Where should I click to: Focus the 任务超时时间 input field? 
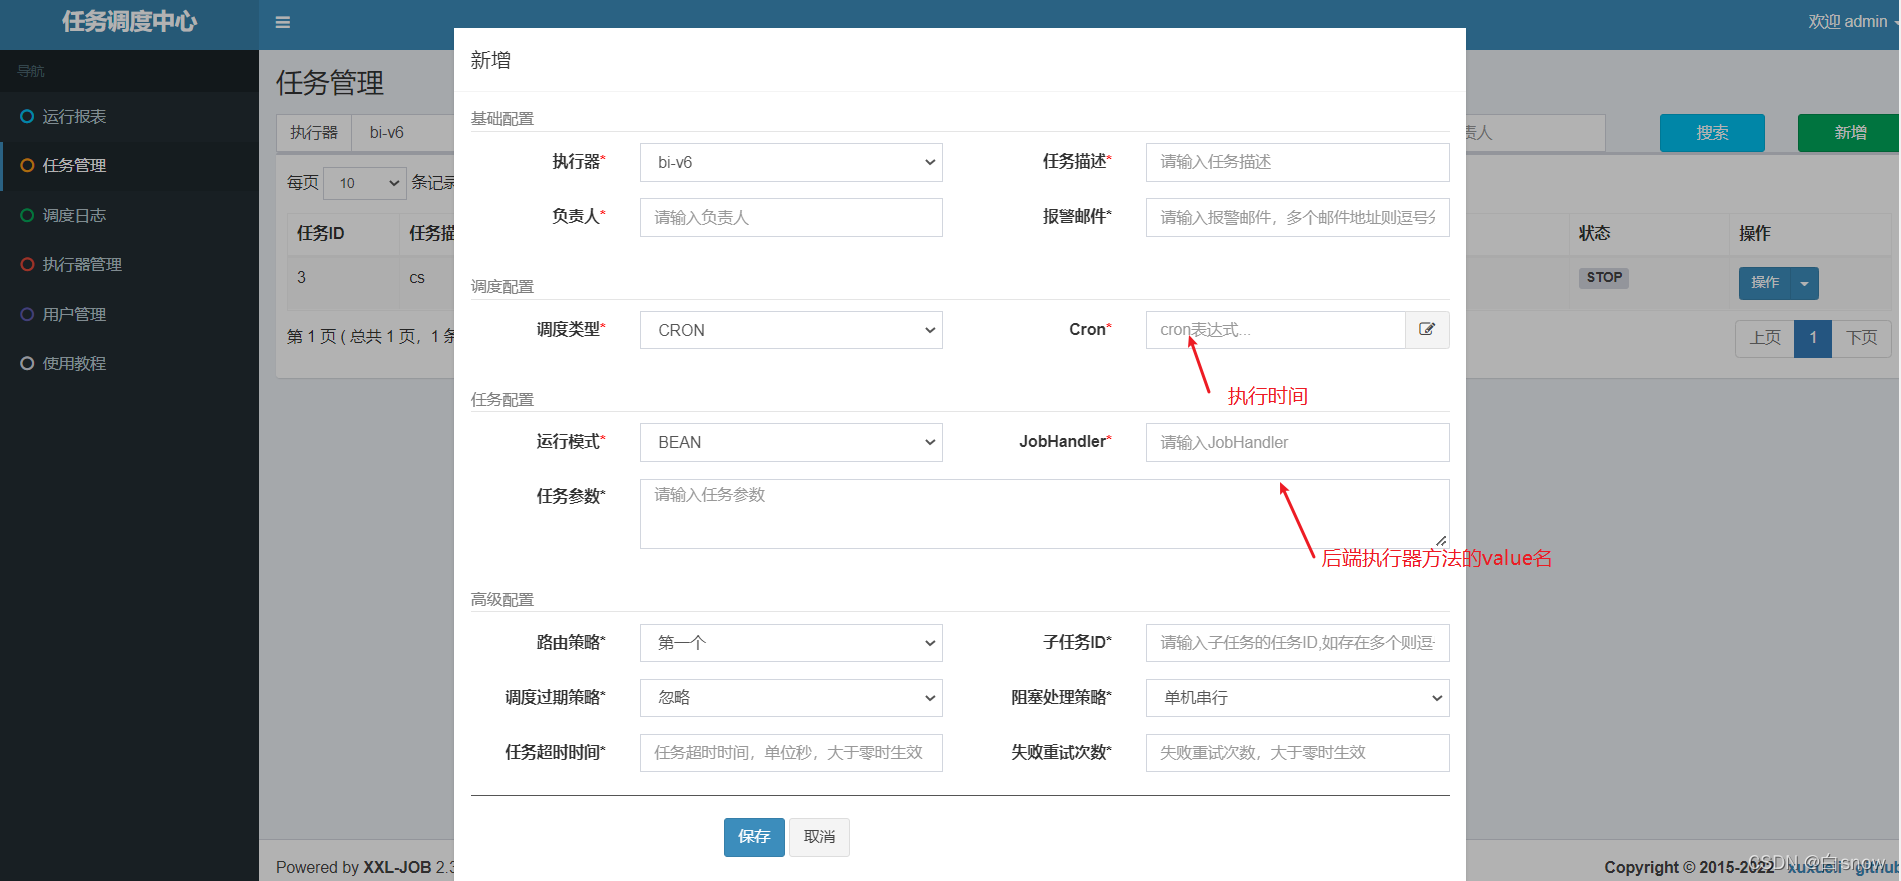(791, 753)
